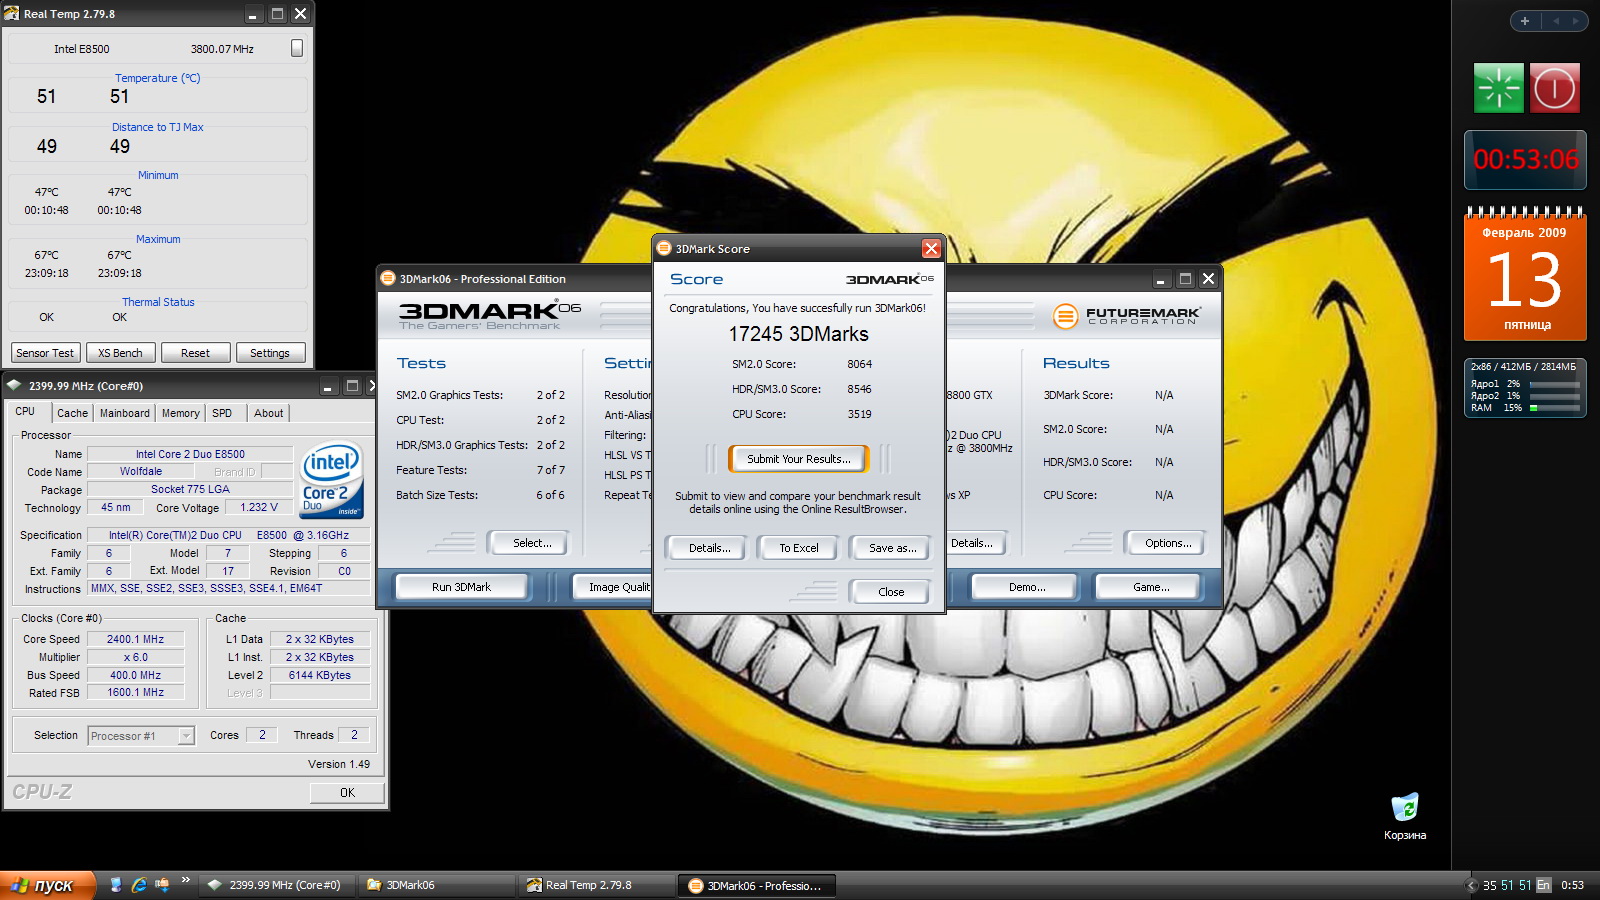Click OK button in CPU-Z window
The height and width of the screenshot is (900, 1600).
click(x=347, y=792)
